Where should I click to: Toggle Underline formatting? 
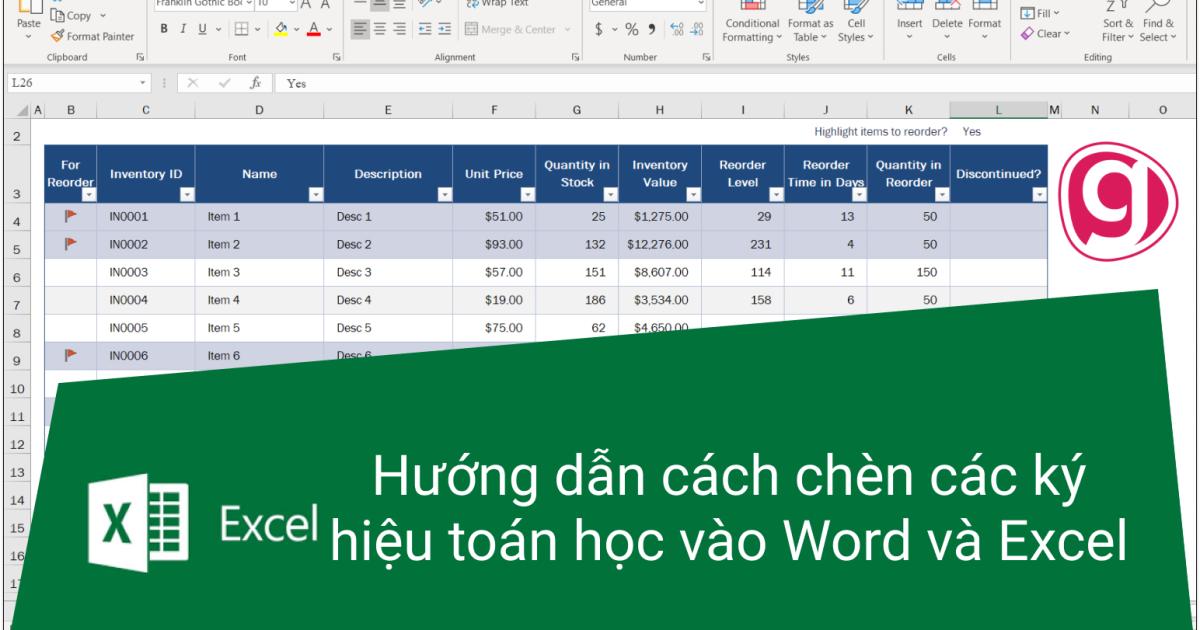[201, 28]
